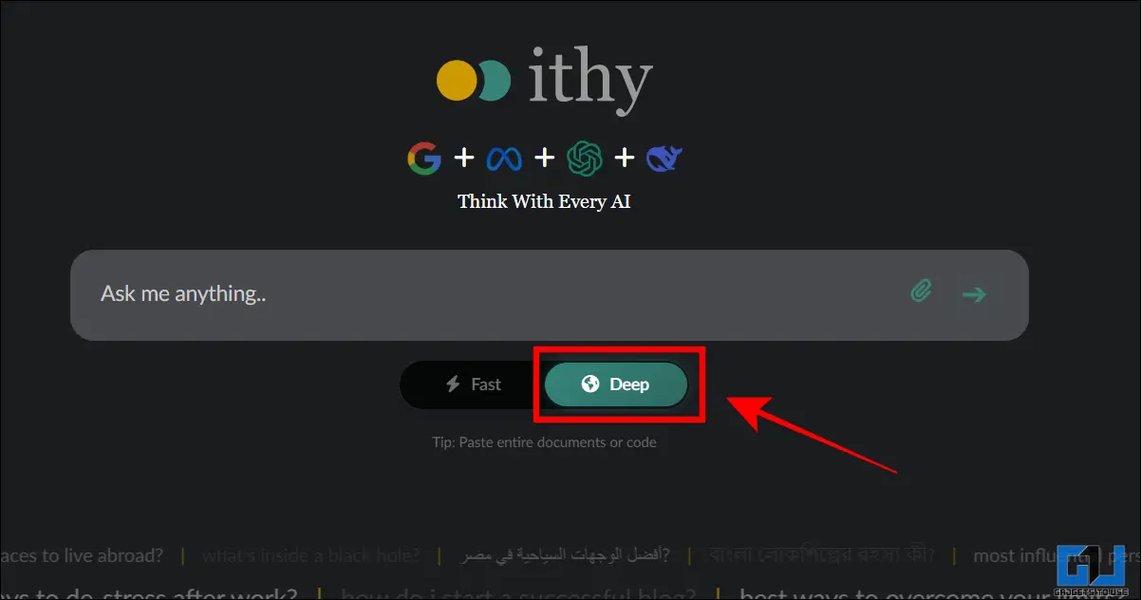Switch to Fast mode

(x=473, y=385)
